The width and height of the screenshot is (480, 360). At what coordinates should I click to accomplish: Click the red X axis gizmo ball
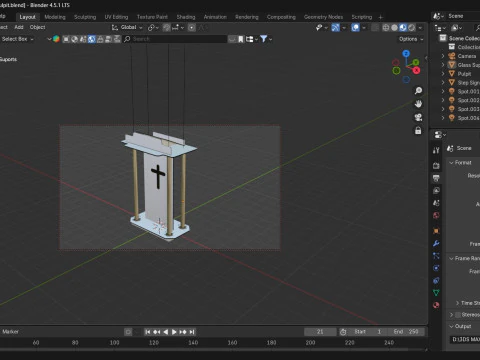(416, 70)
